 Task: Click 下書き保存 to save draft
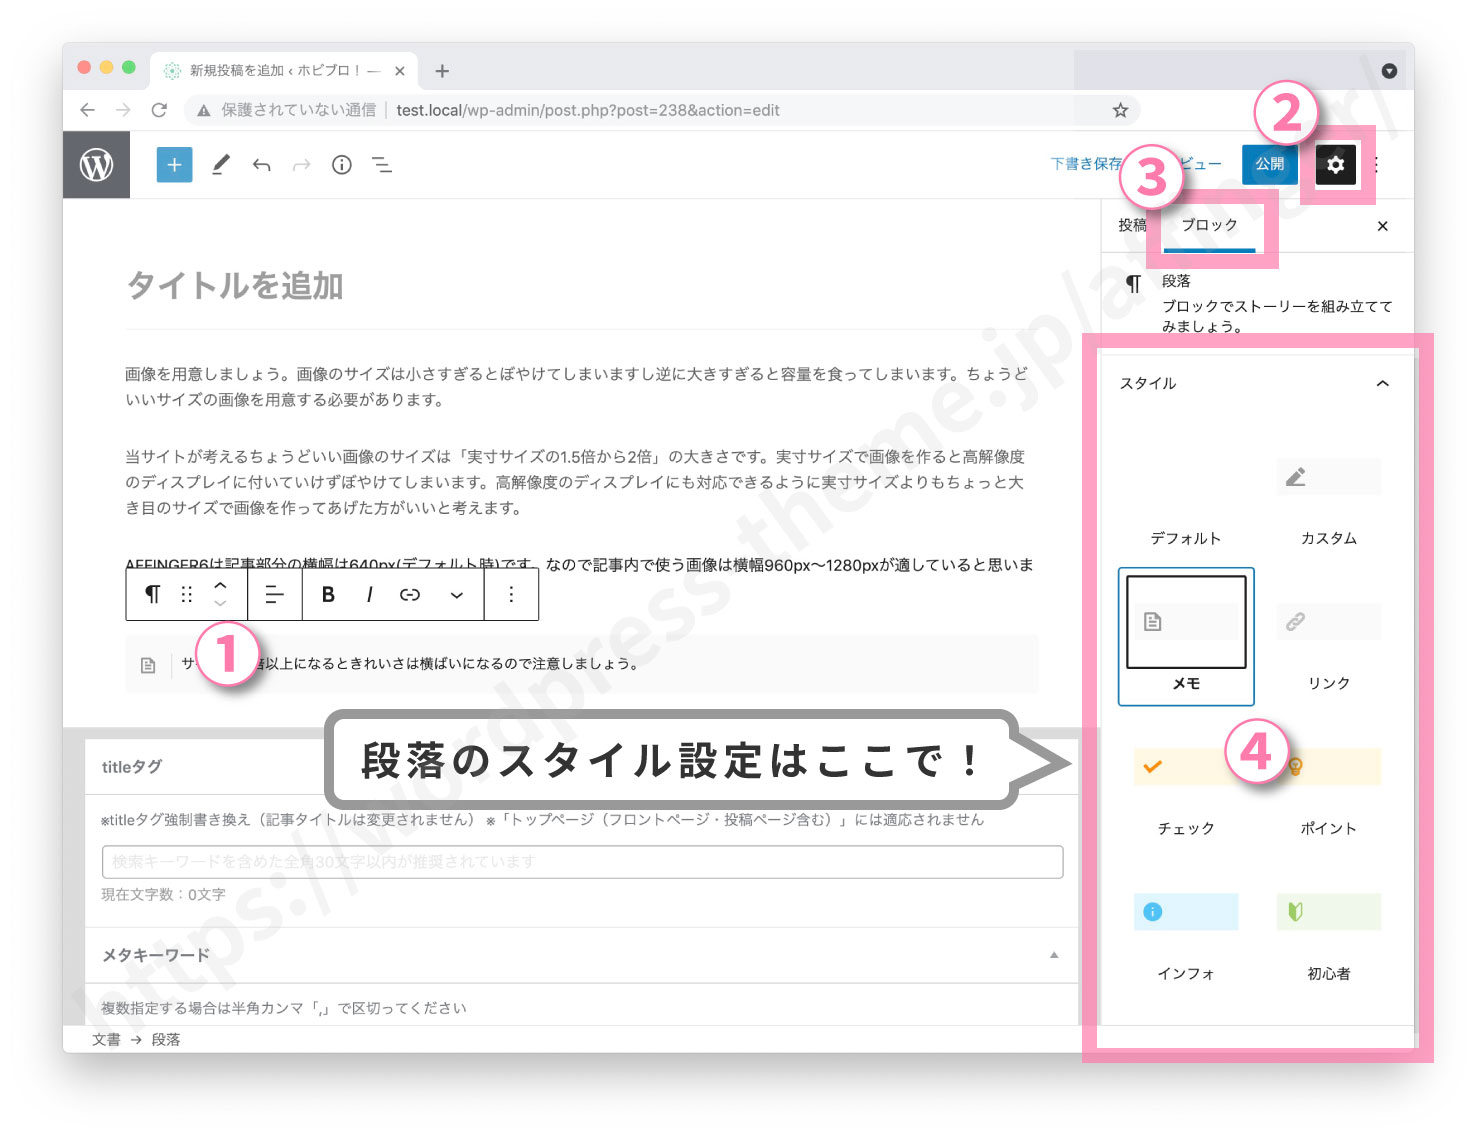click(x=1086, y=164)
